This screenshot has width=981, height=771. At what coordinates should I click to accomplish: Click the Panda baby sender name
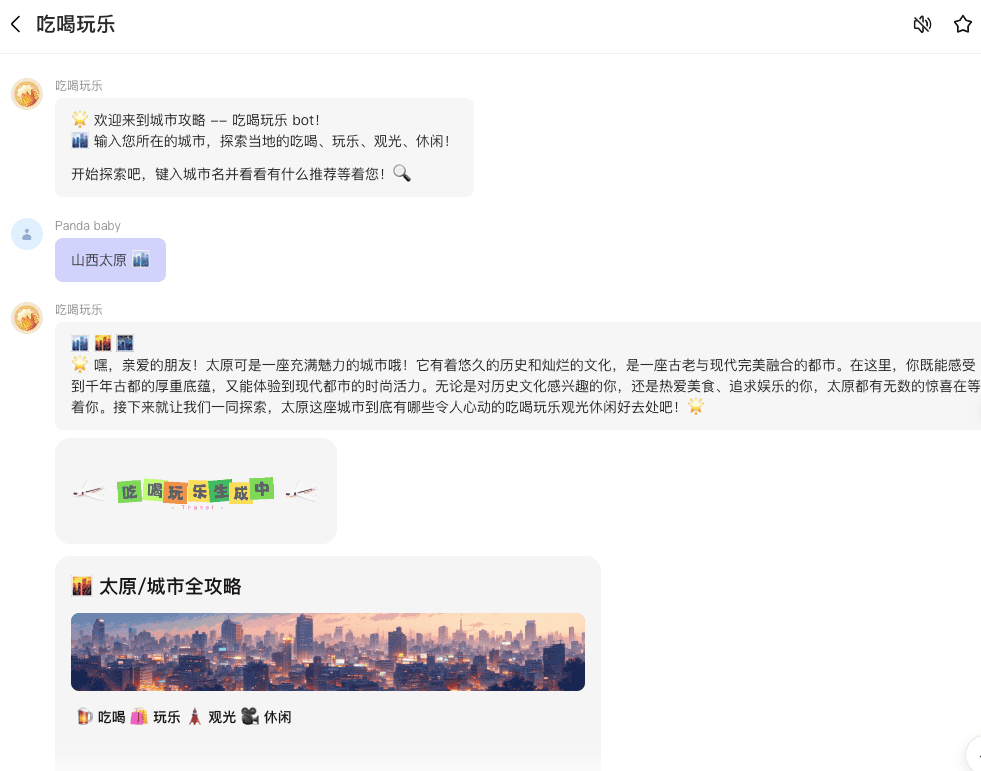pos(88,226)
